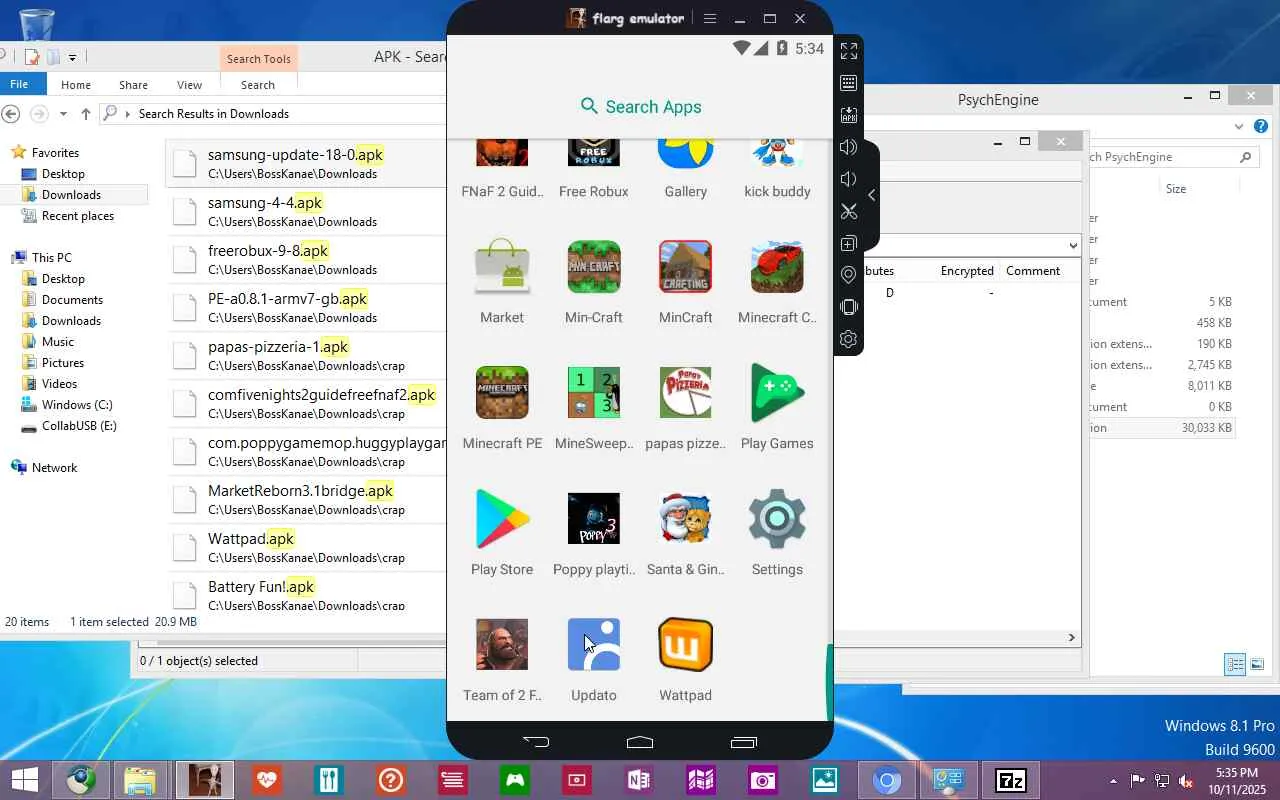Open Documents under This PC
1280x800 pixels.
click(72, 300)
